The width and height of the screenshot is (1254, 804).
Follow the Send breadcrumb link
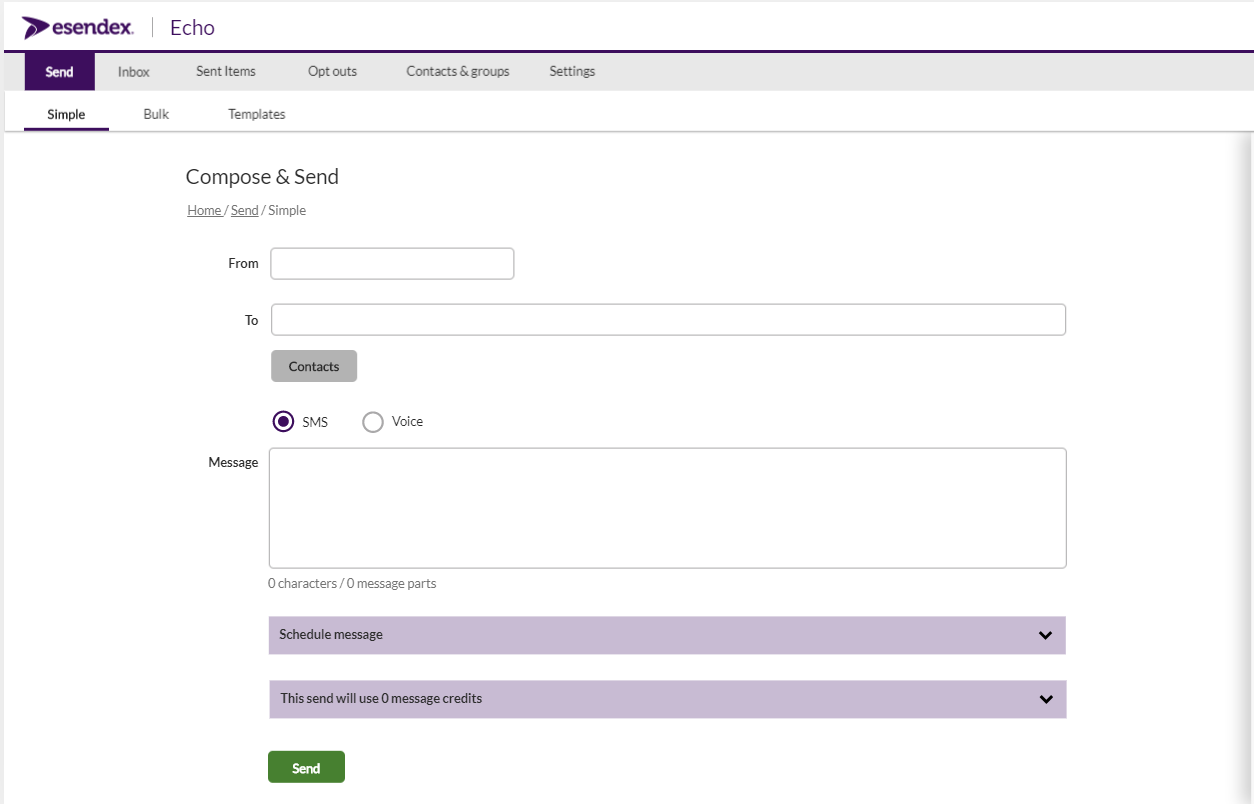[244, 210]
